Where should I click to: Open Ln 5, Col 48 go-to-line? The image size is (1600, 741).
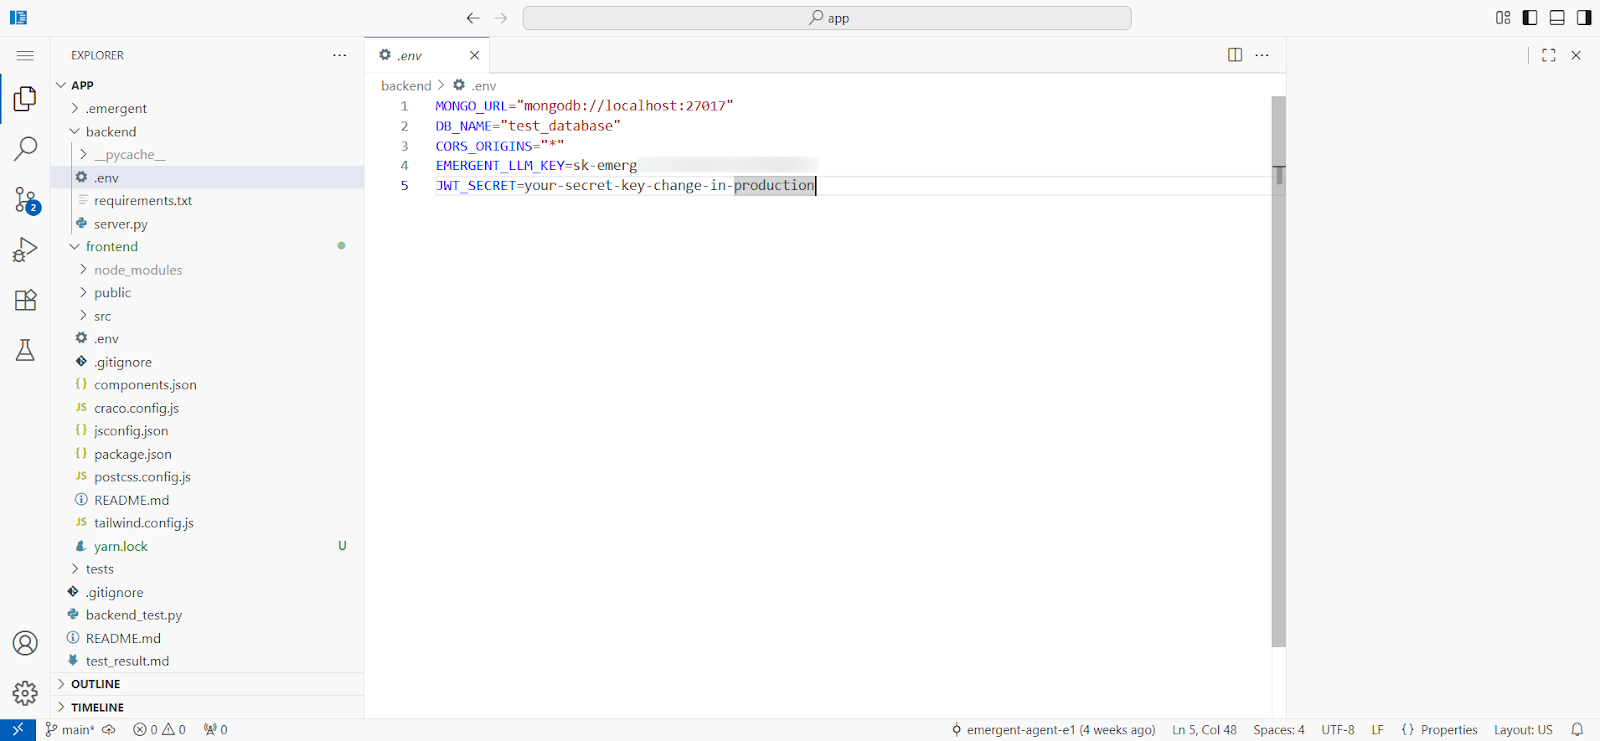coord(1204,730)
